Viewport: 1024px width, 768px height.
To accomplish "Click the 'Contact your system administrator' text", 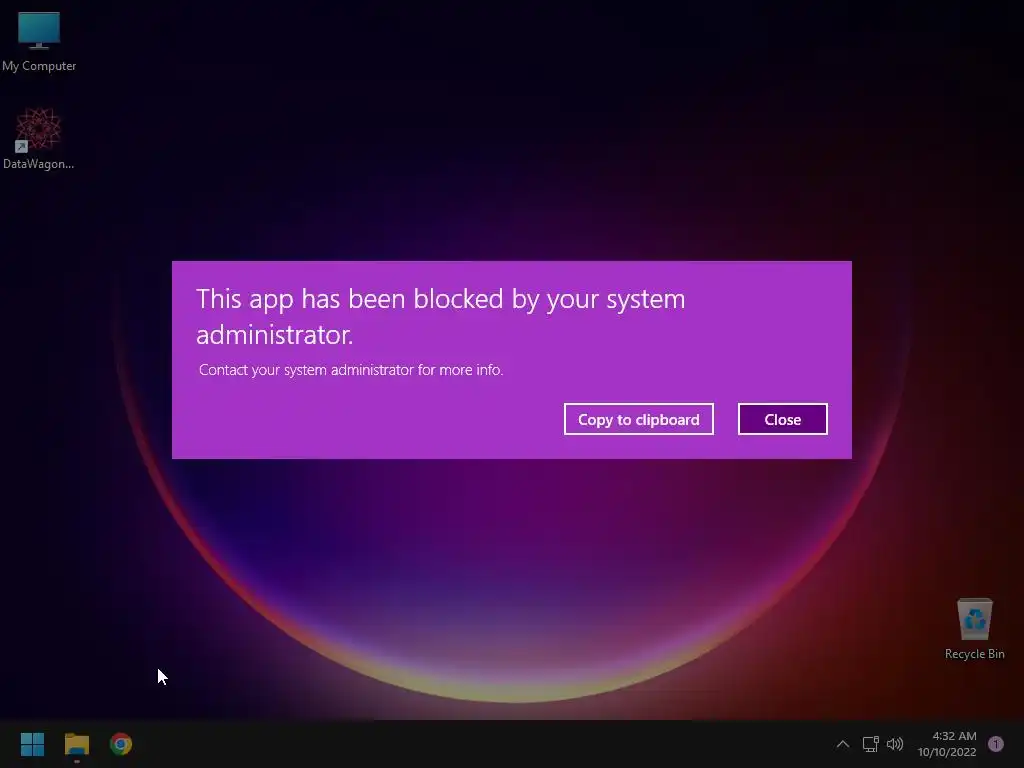I will click(x=351, y=370).
